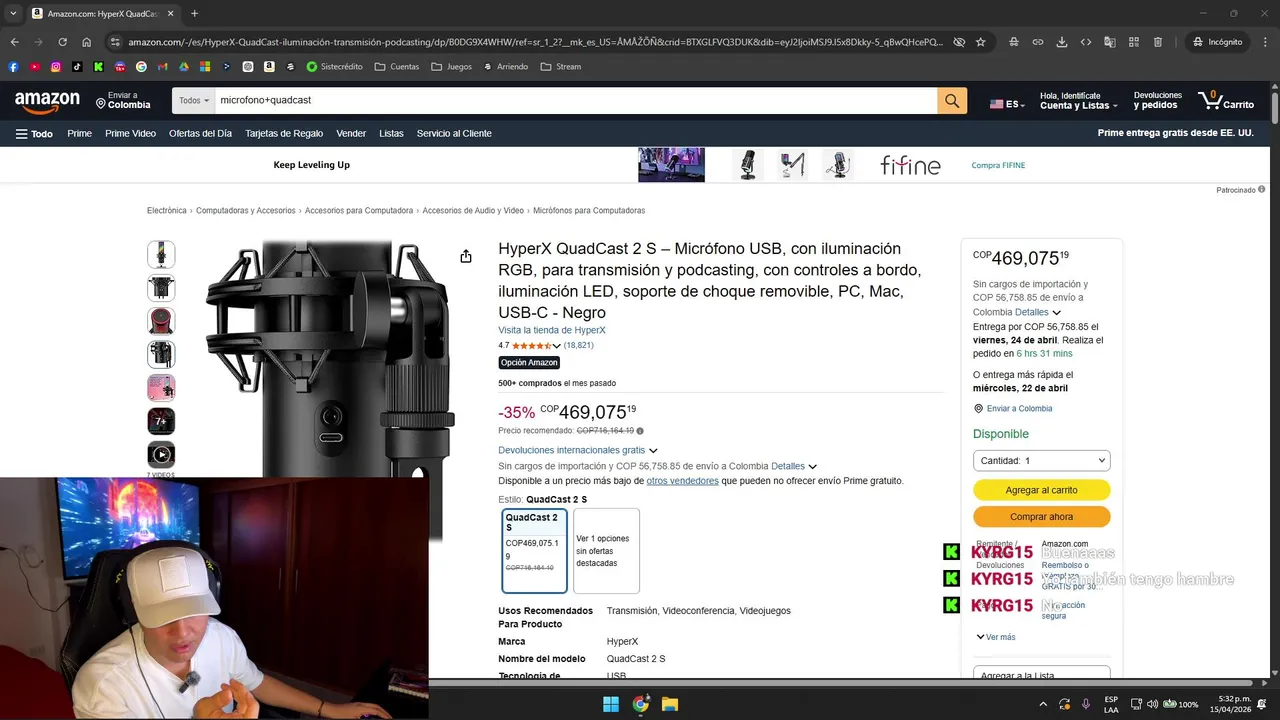Viewport: 1280px width, 720px height.
Task: Click the Amazon search magnifier button
Action: pyautogui.click(x=952, y=101)
